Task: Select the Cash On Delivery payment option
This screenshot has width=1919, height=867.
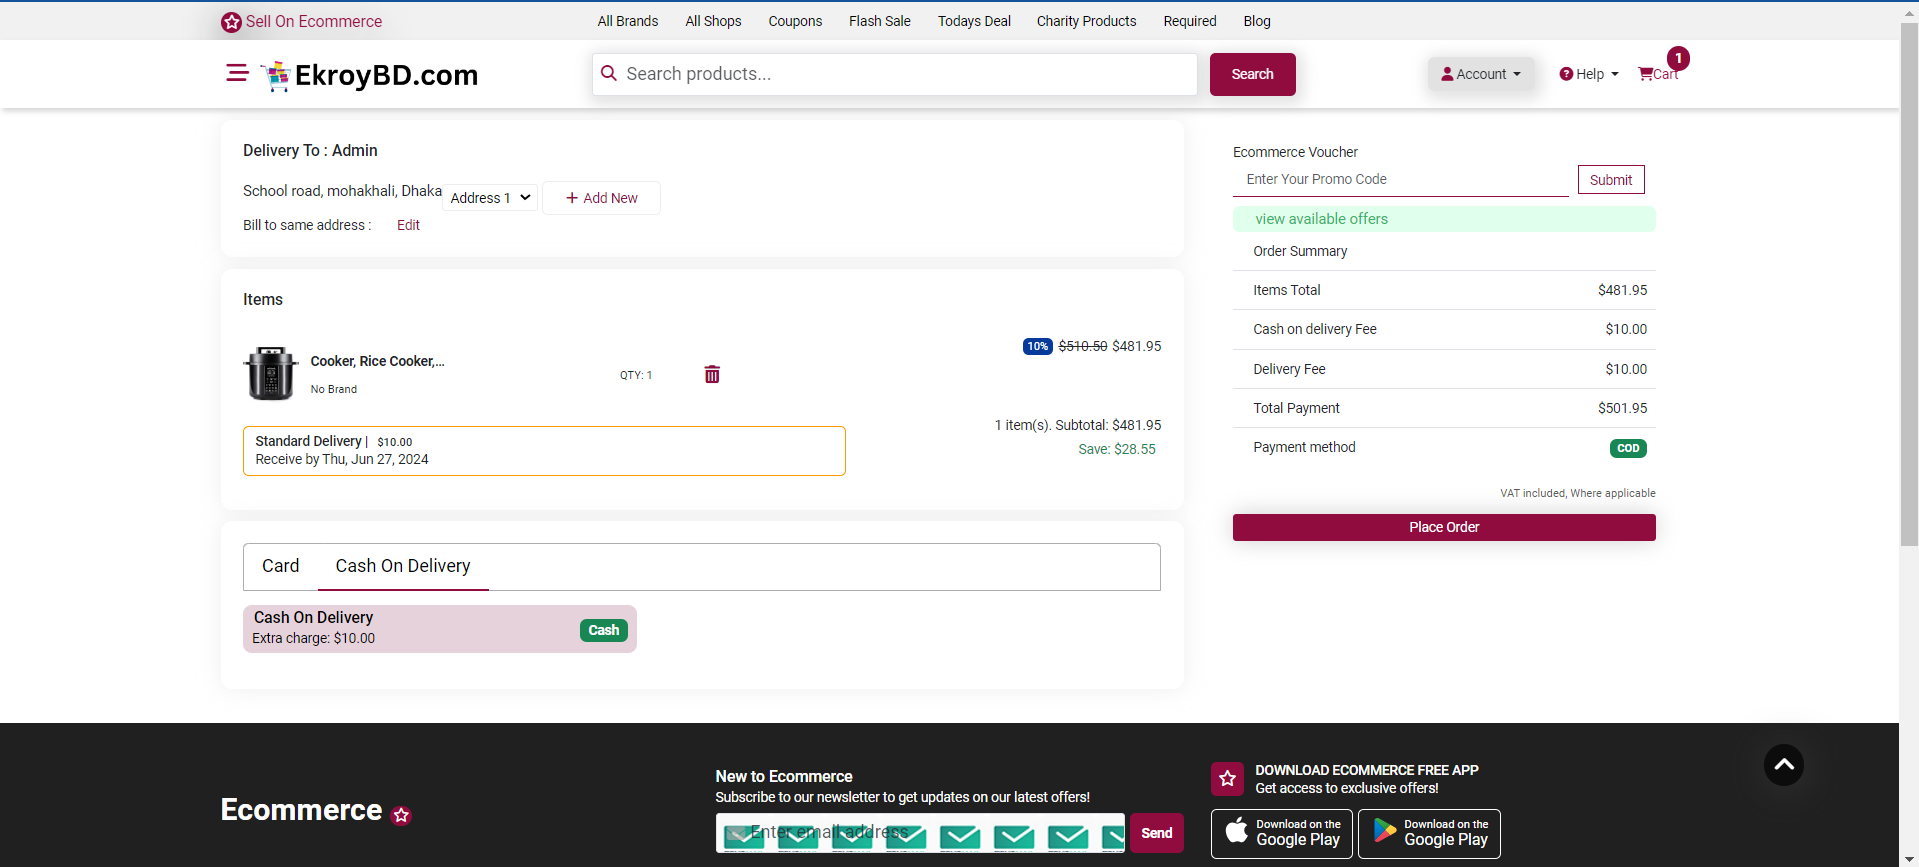Action: [x=439, y=628]
